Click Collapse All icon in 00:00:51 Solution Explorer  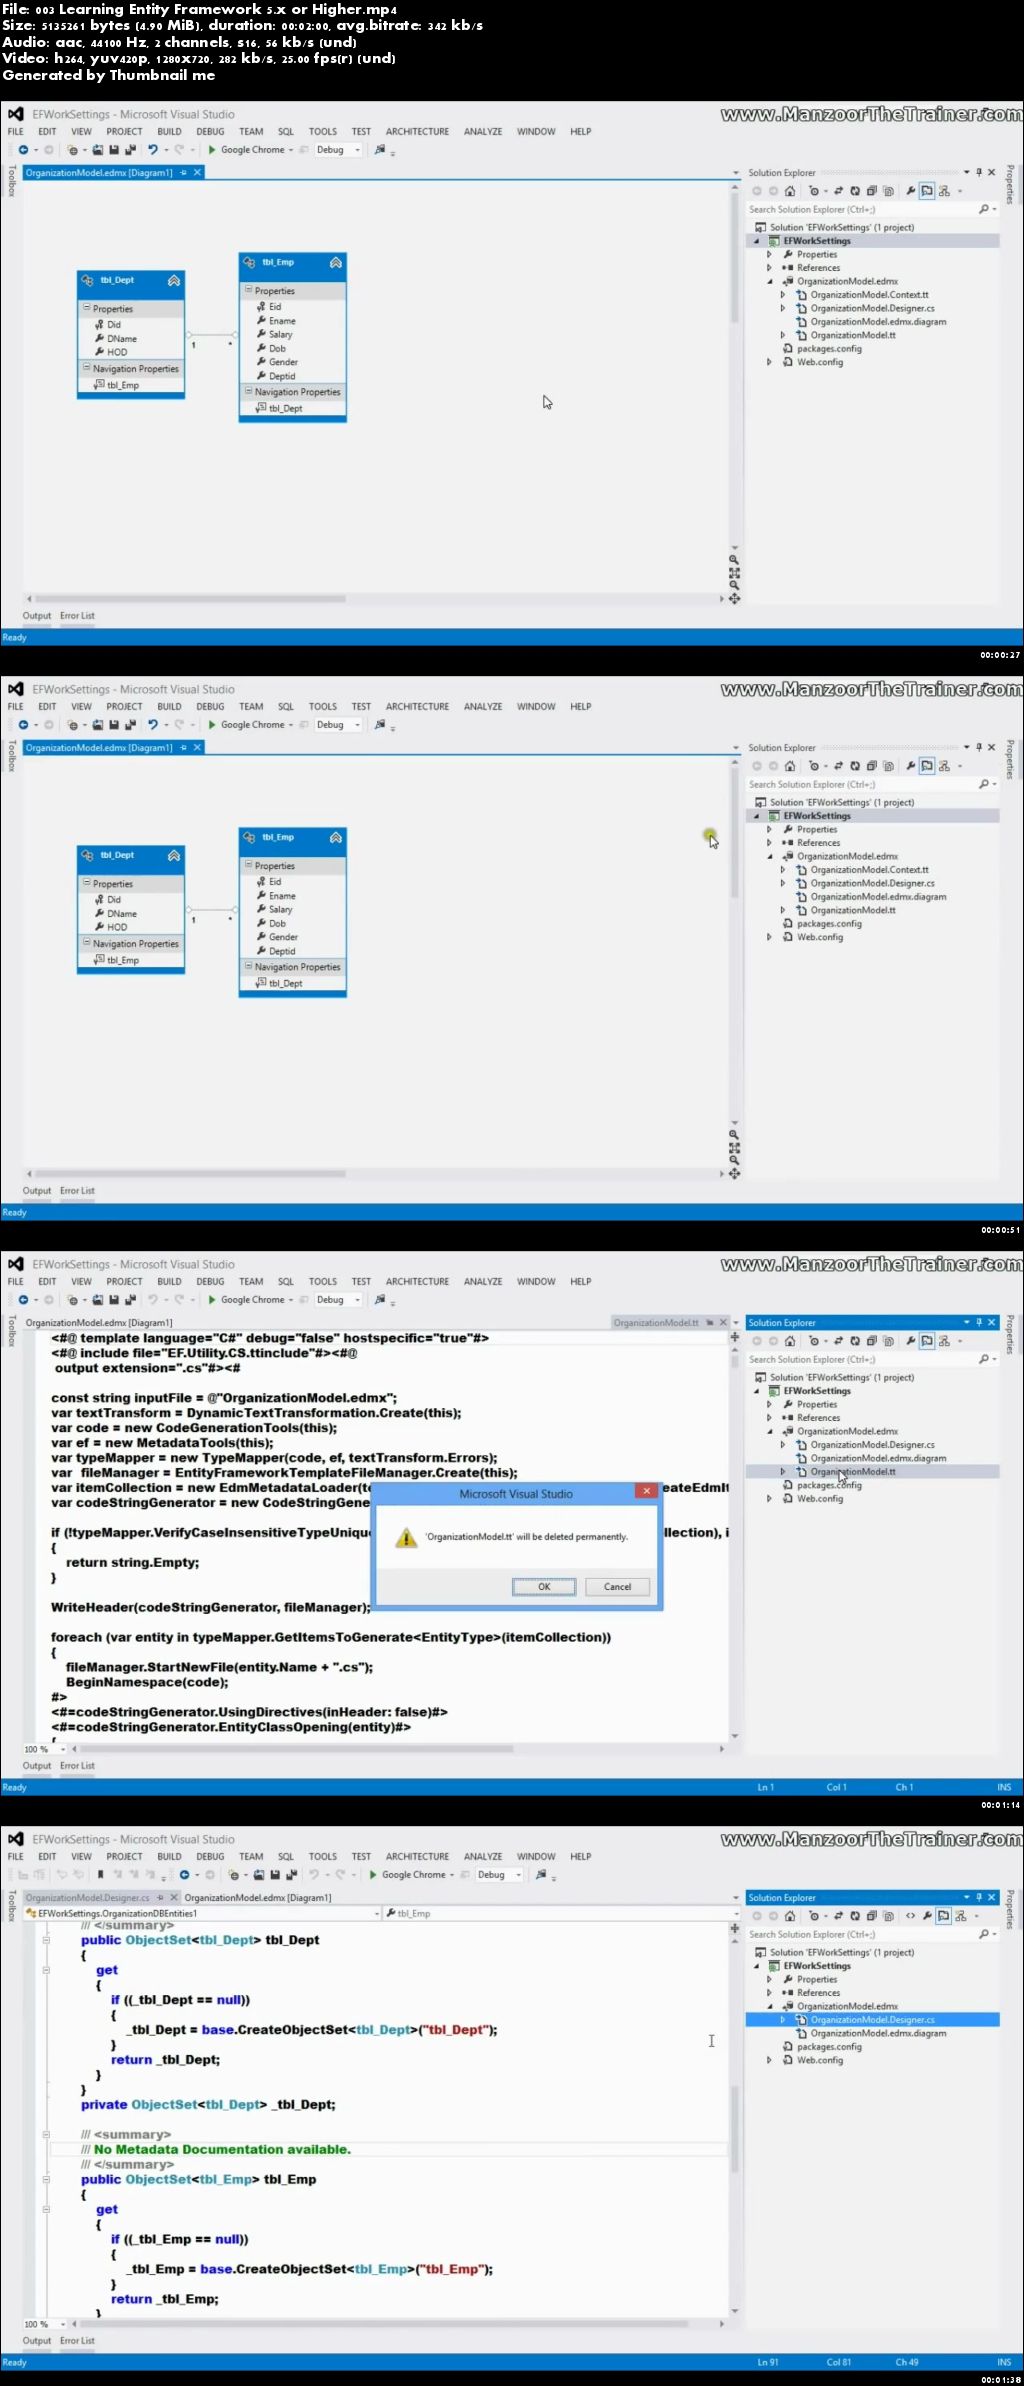pos(871,766)
